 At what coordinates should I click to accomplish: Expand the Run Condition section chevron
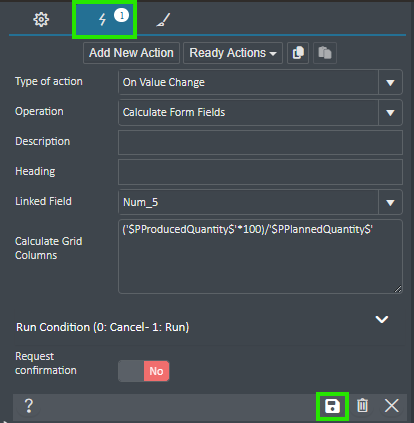(x=382, y=319)
